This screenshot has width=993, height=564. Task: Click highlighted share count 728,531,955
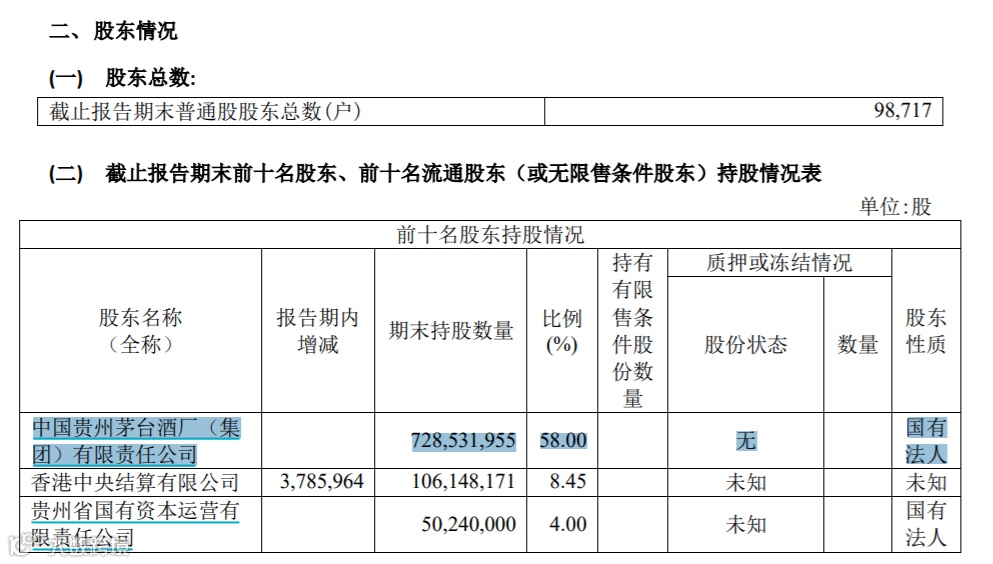[x=464, y=441]
